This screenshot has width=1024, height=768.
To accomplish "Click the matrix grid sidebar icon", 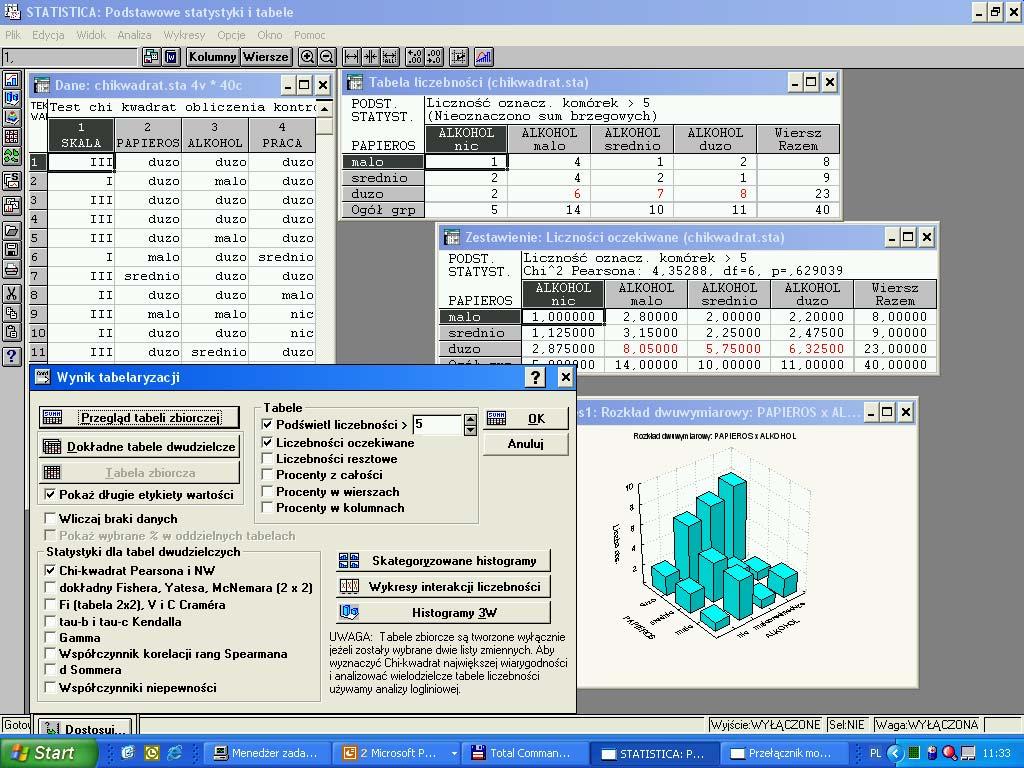I will [12, 136].
